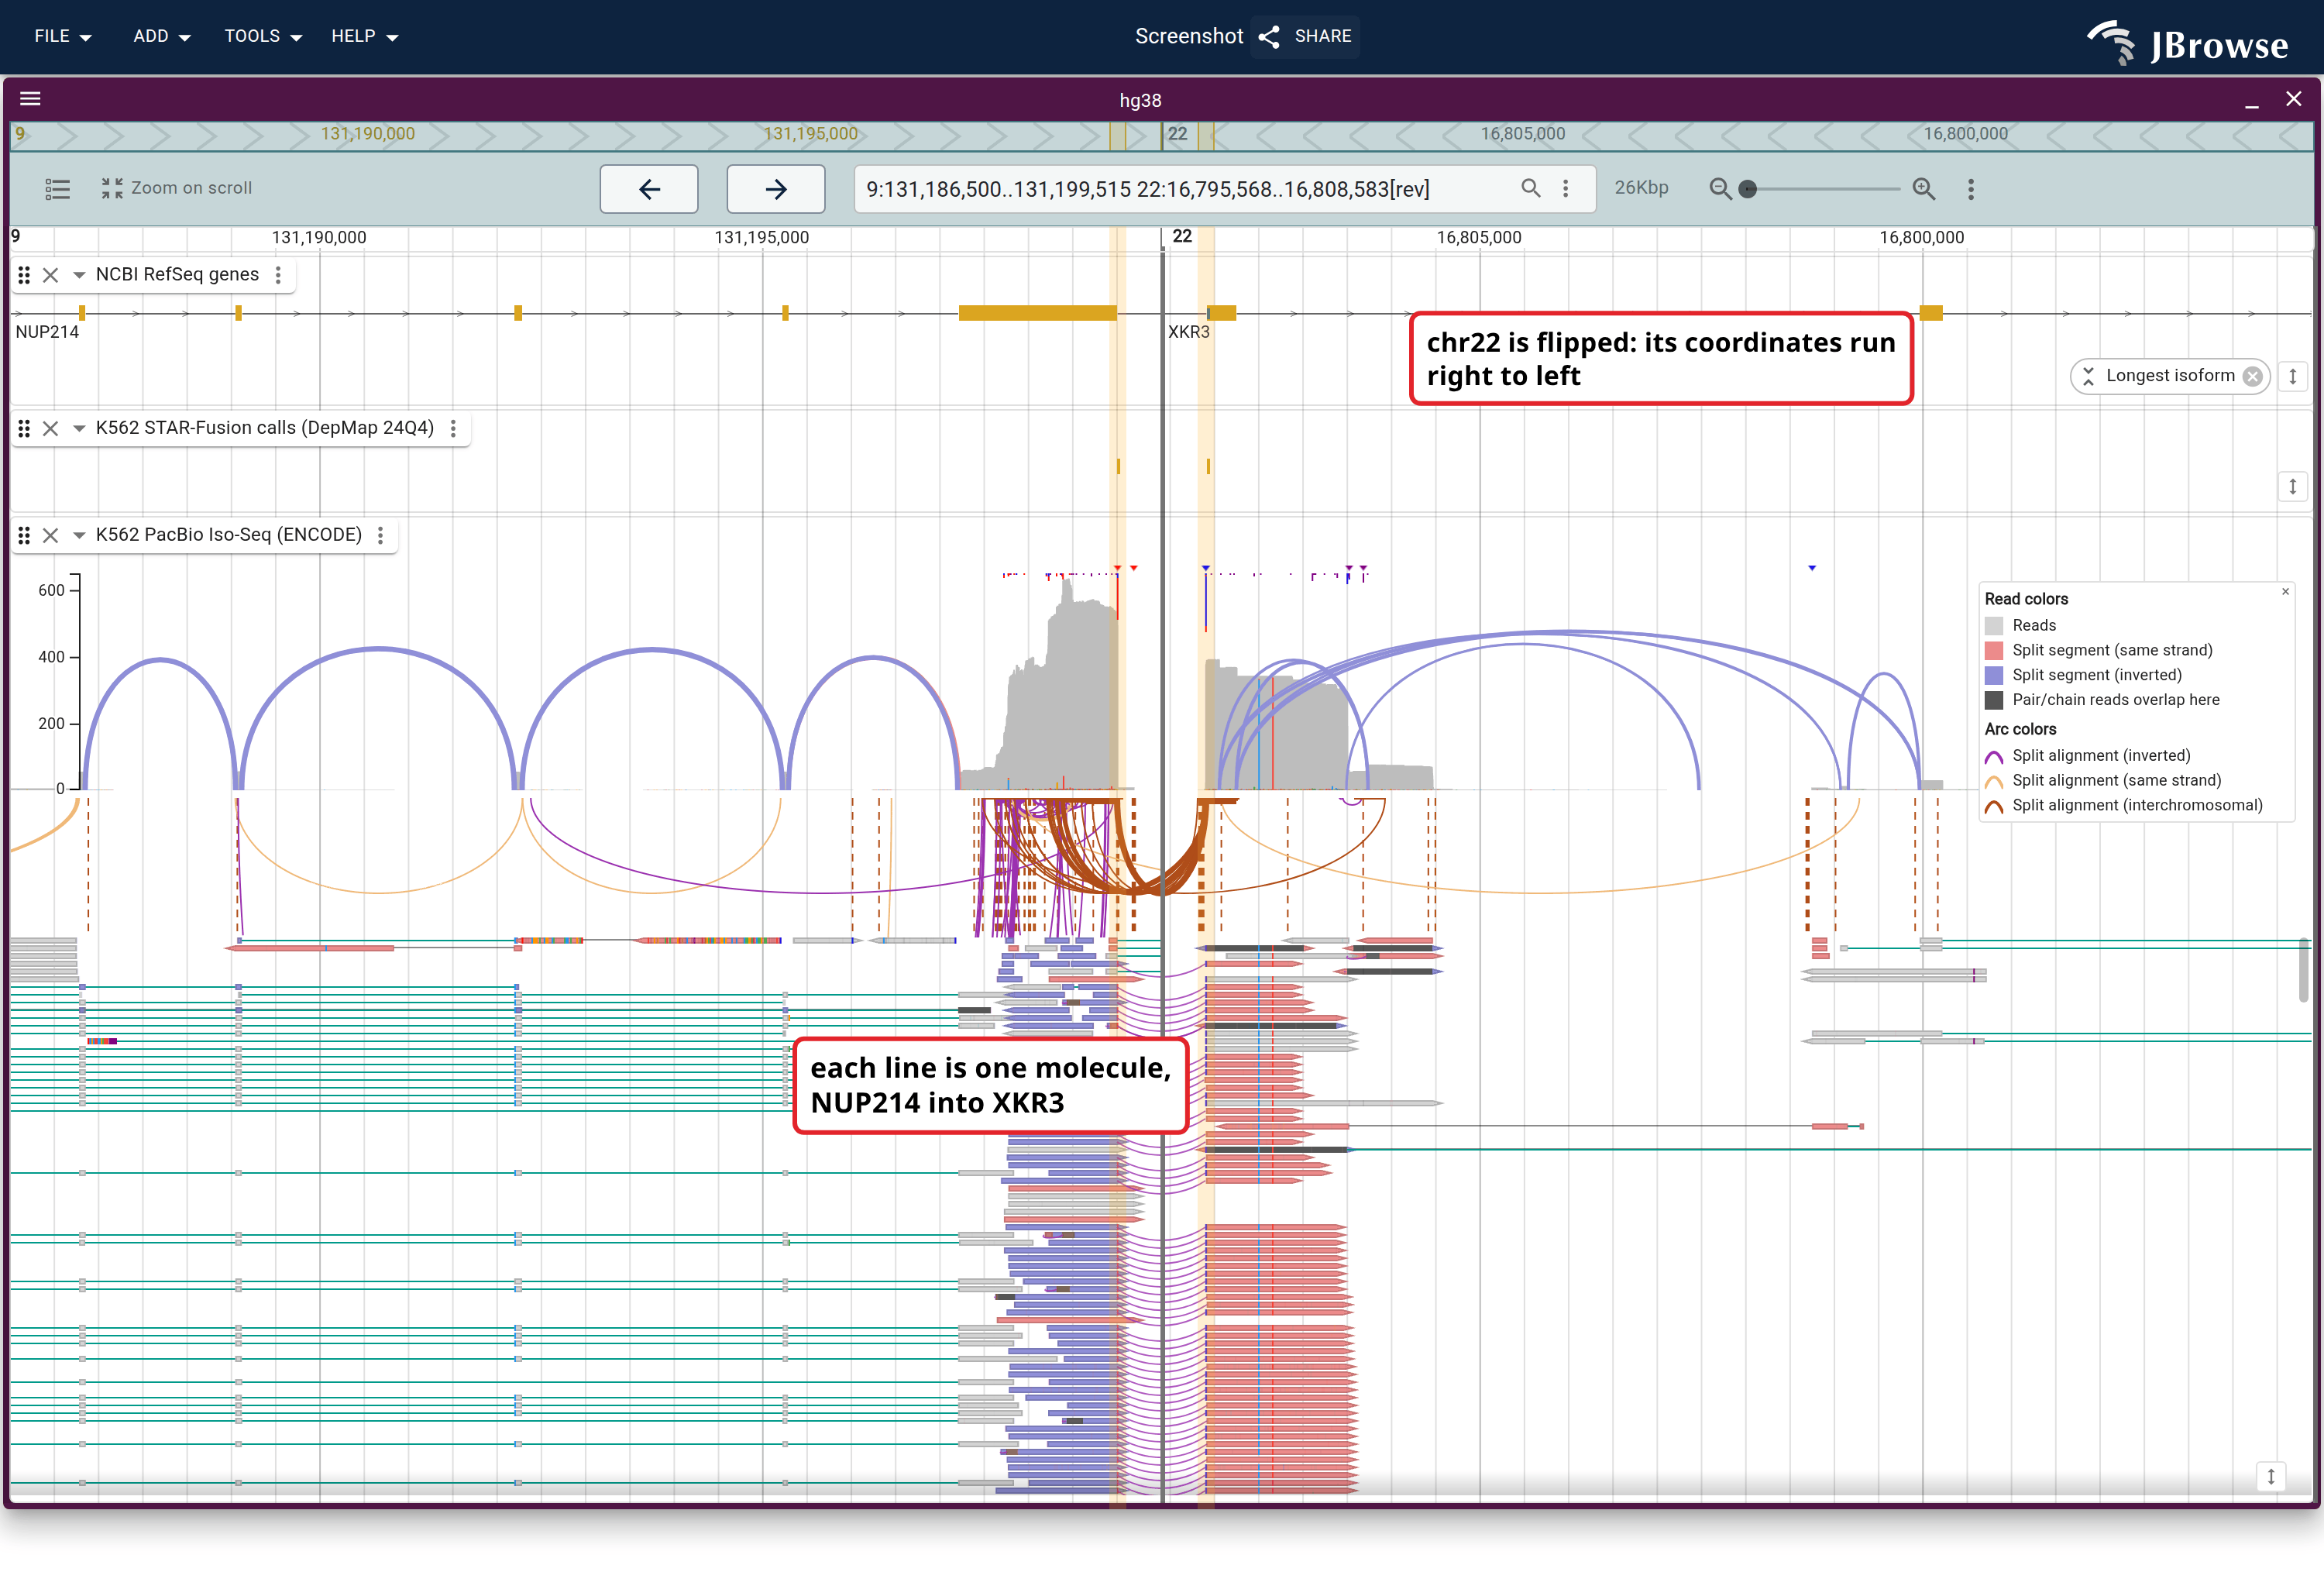The image size is (2324, 1596).
Task: Open the track selector list icon
Action: coord(58,188)
